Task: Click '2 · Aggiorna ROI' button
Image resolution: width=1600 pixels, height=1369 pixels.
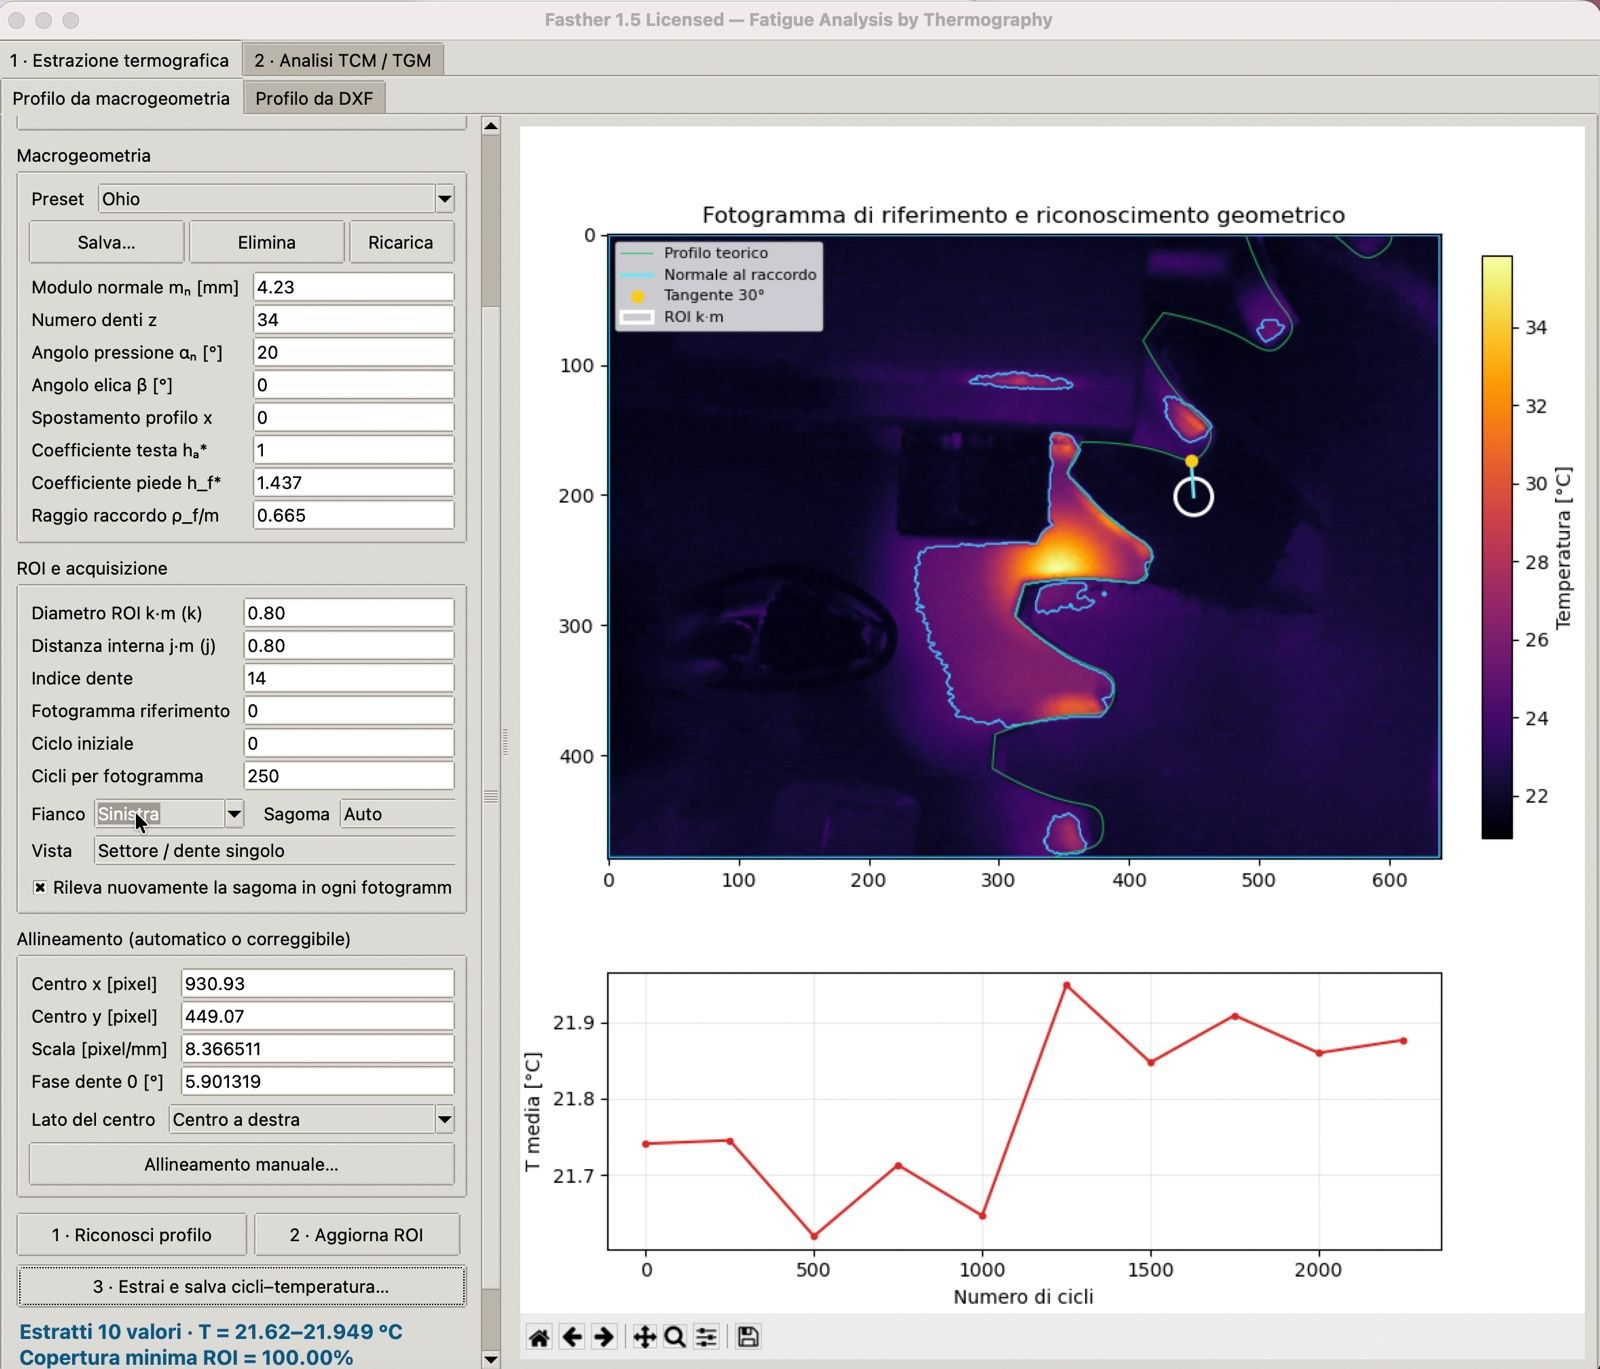Action: 357,1235
